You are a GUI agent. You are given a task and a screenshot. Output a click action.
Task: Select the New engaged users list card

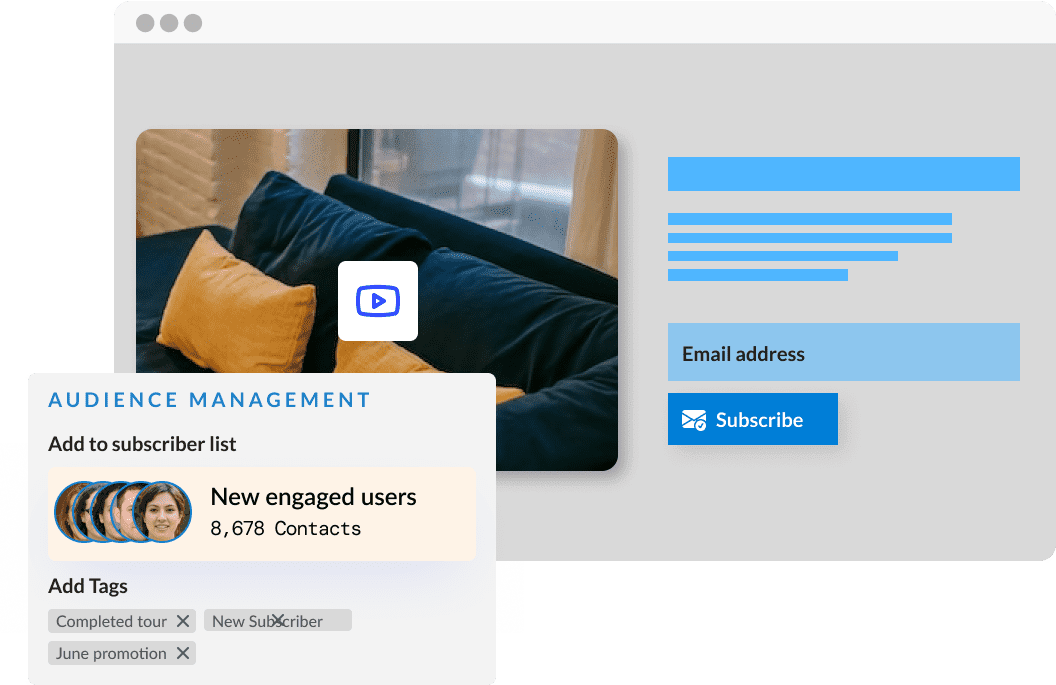262,514
